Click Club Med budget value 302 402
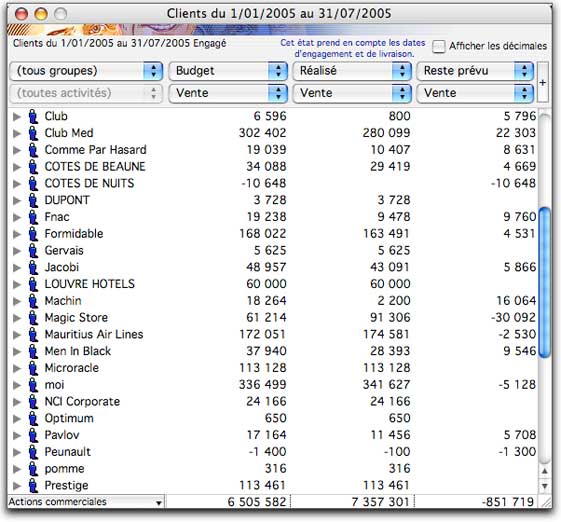The height and width of the screenshot is (522, 561). (x=263, y=133)
